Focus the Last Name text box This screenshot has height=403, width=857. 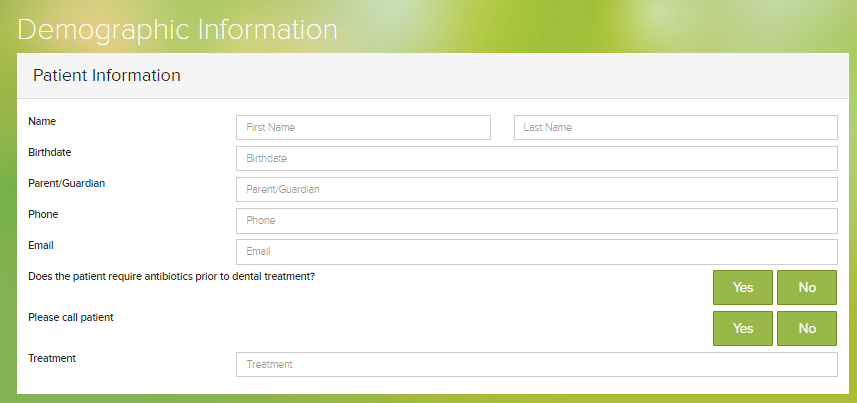(x=675, y=128)
